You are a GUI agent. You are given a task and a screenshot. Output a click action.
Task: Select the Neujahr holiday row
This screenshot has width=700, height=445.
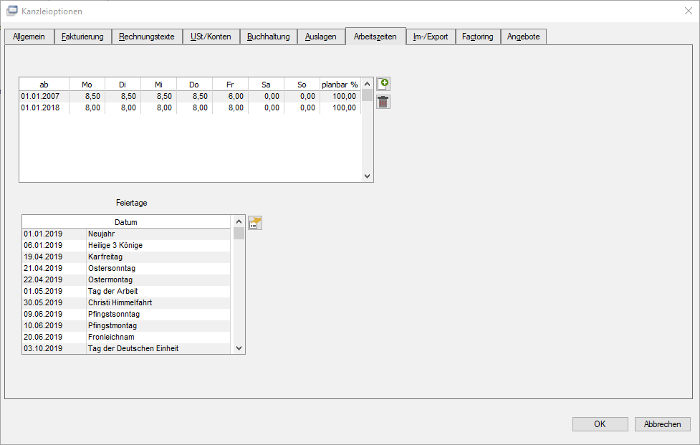[x=126, y=234]
